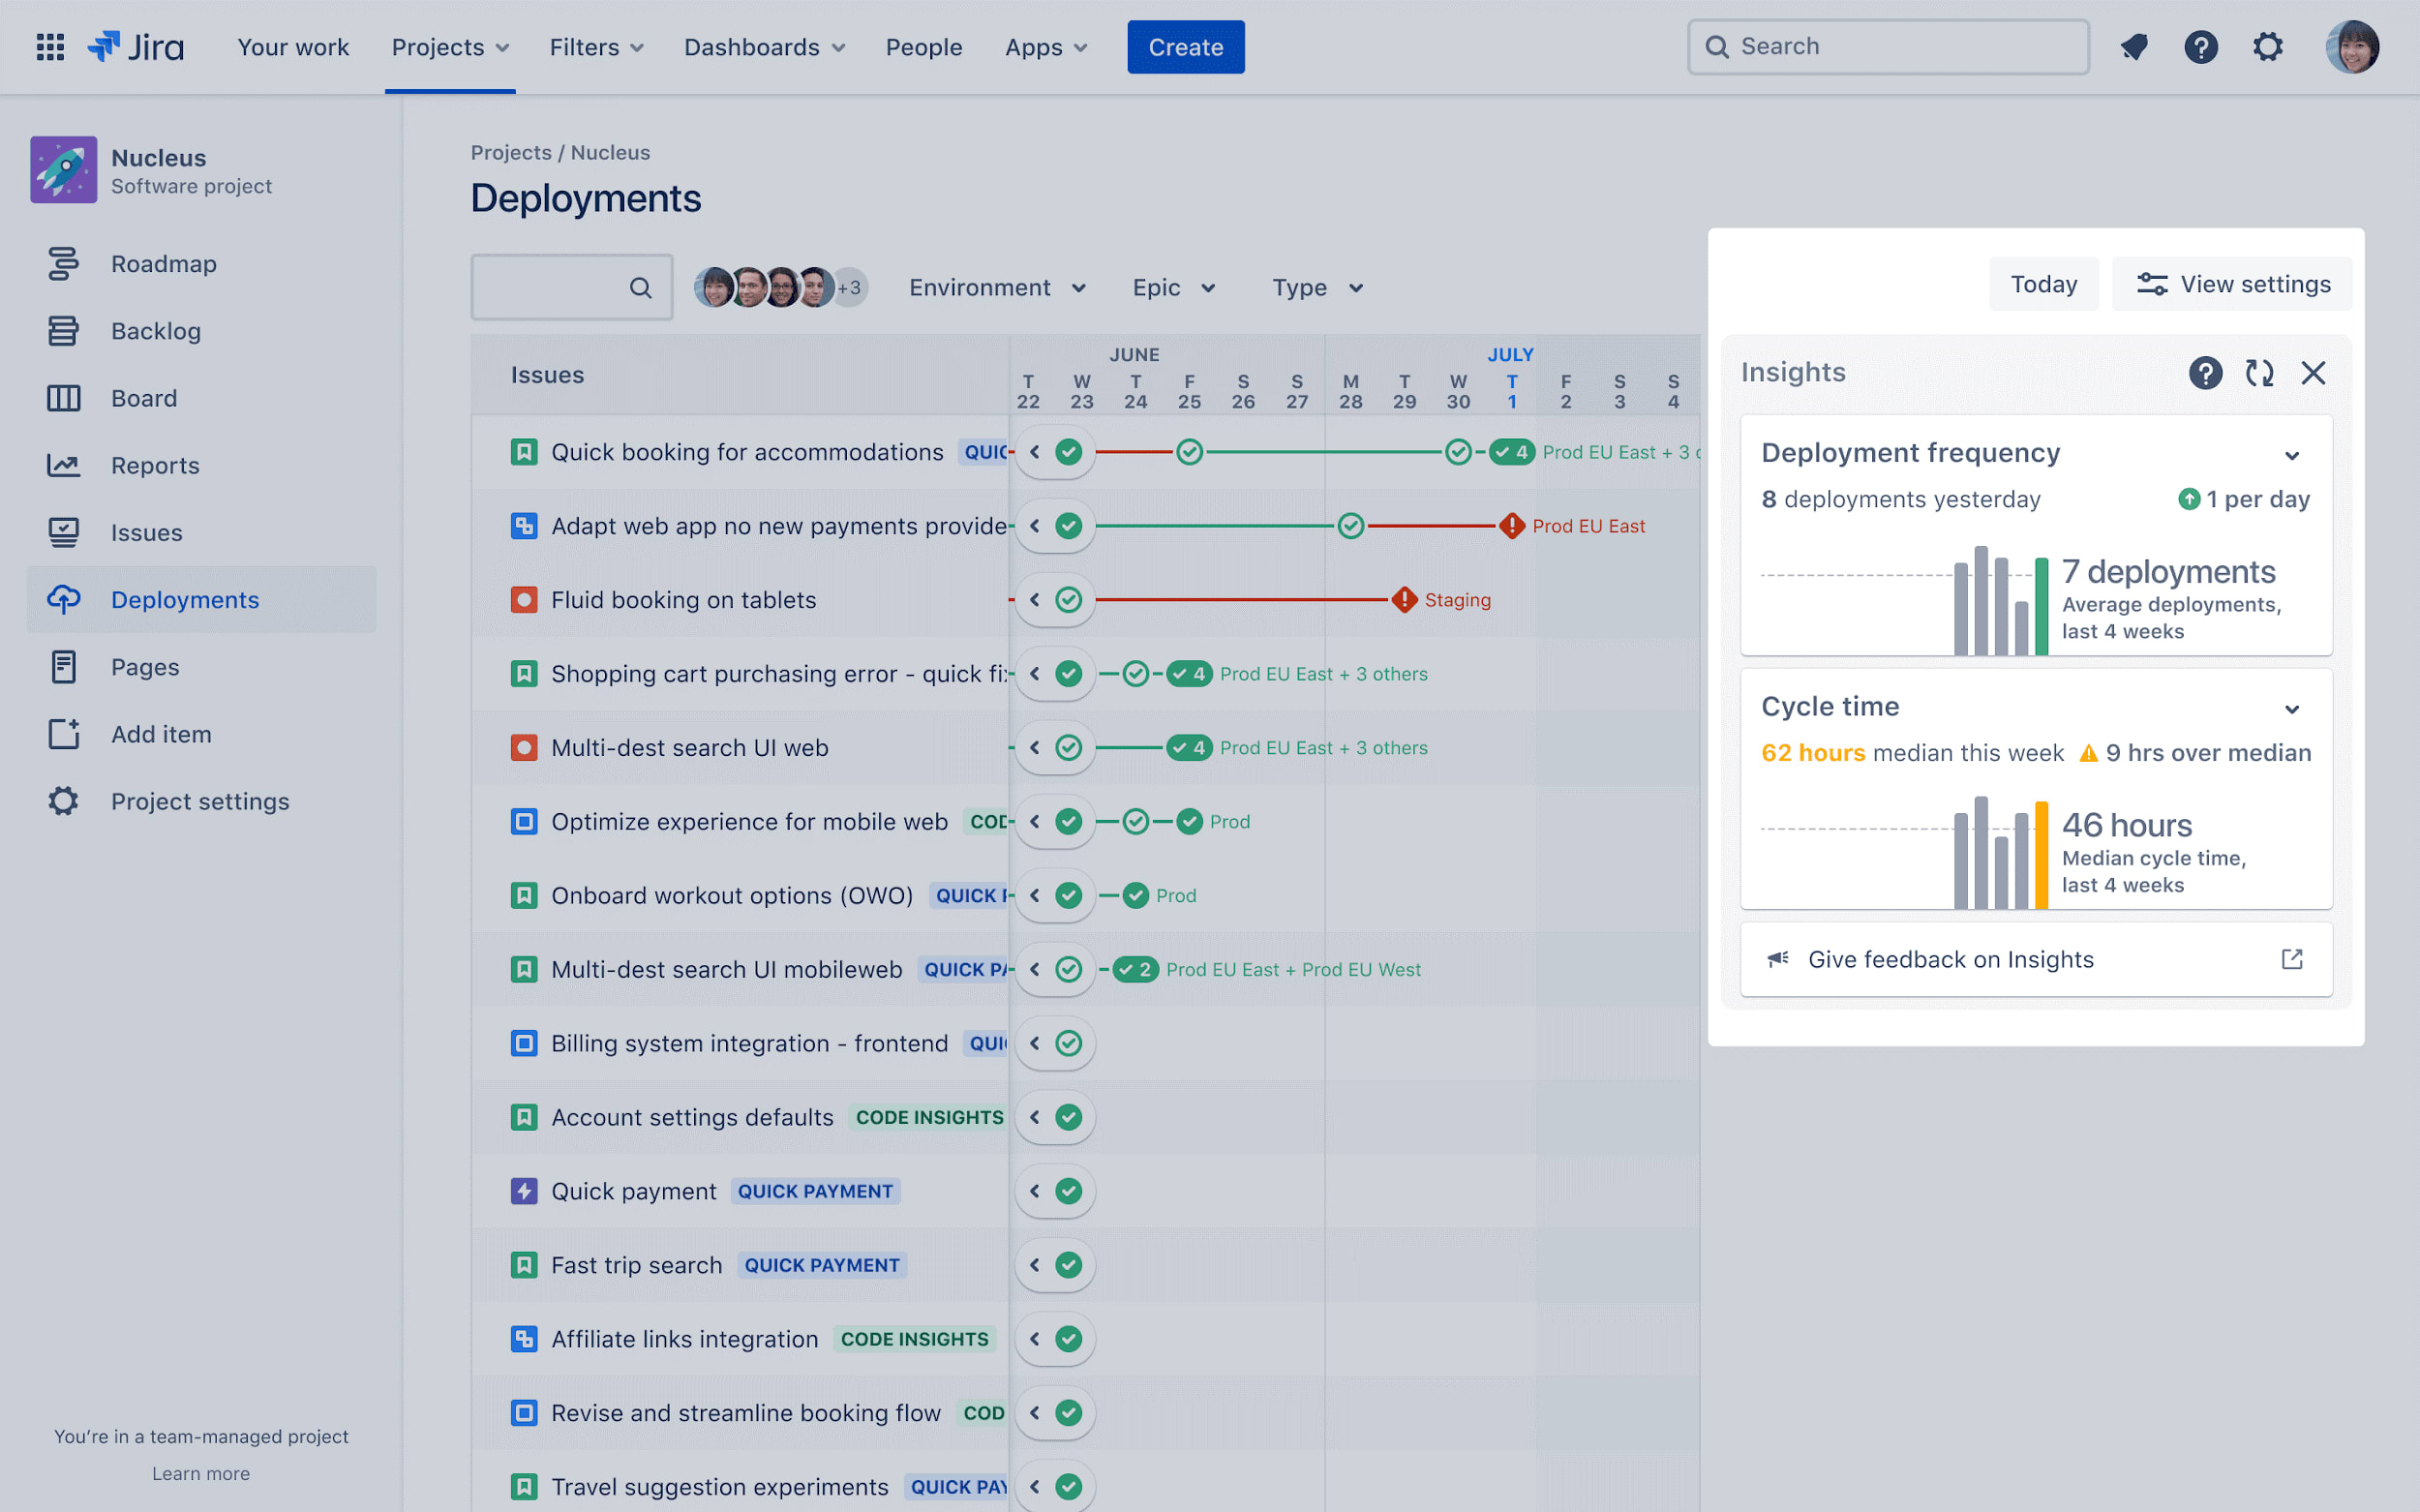
Task: Collapse Fluid booking on tablets timeline chevron
Action: coord(1035,600)
